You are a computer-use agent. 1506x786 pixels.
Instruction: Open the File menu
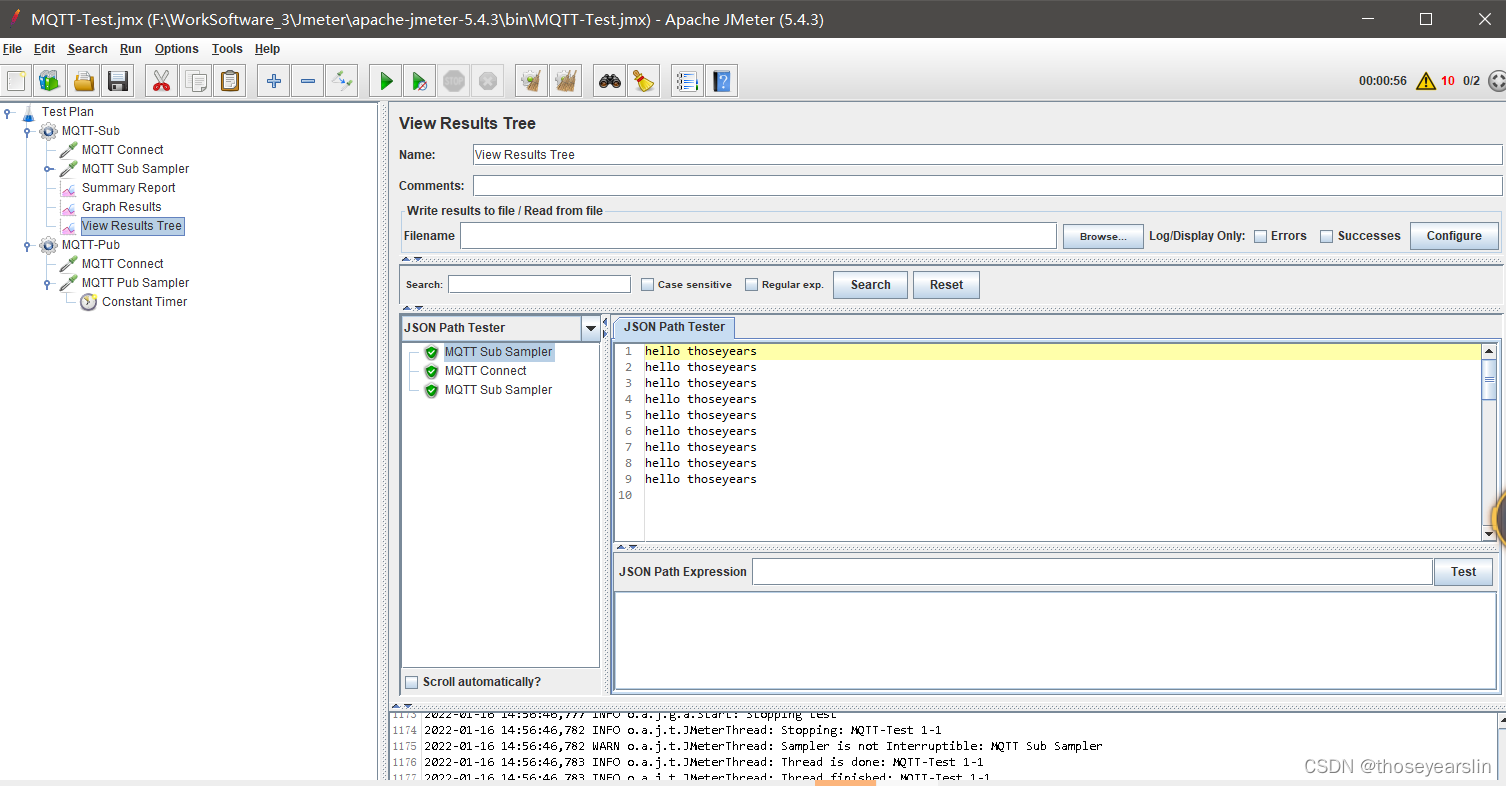(x=12, y=49)
